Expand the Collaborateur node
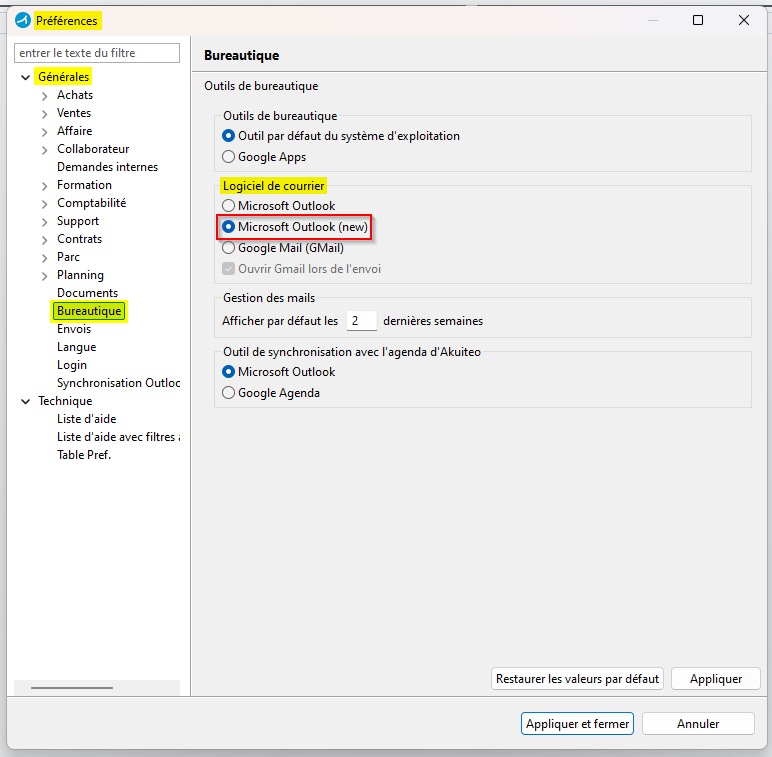 point(45,150)
